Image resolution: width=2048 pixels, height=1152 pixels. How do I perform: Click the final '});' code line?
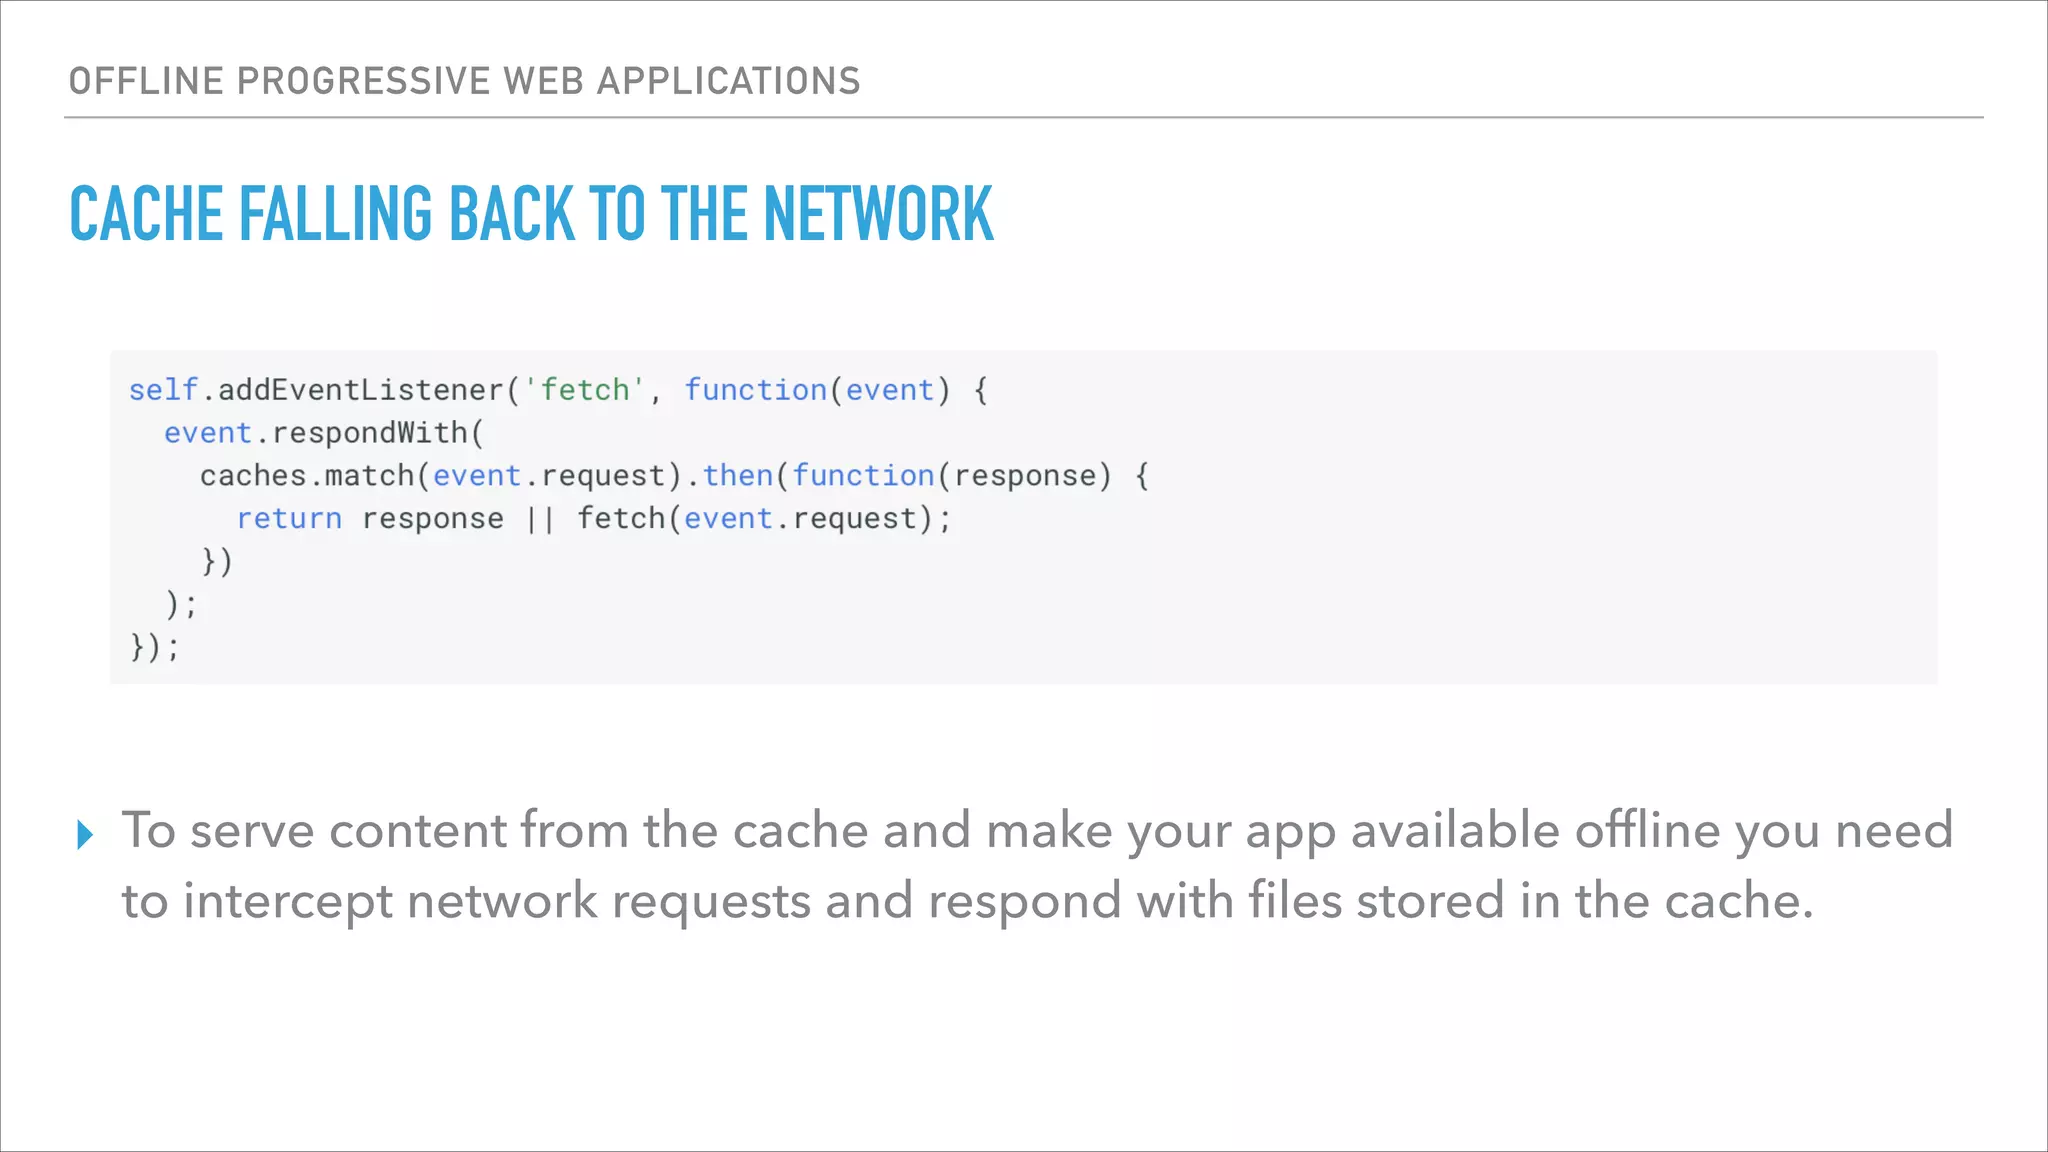(154, 647)
